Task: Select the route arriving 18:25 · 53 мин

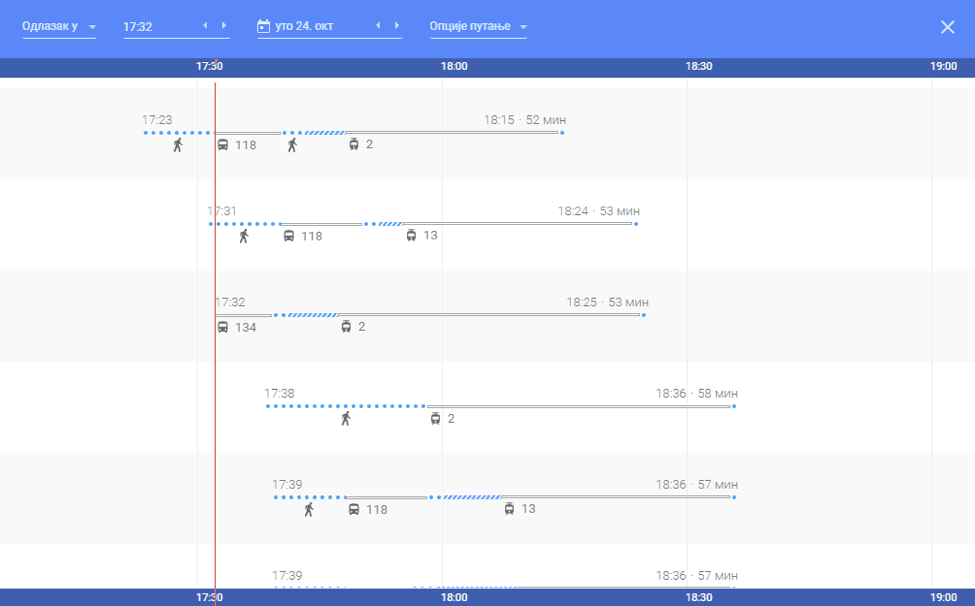Action: pos(607,302)
